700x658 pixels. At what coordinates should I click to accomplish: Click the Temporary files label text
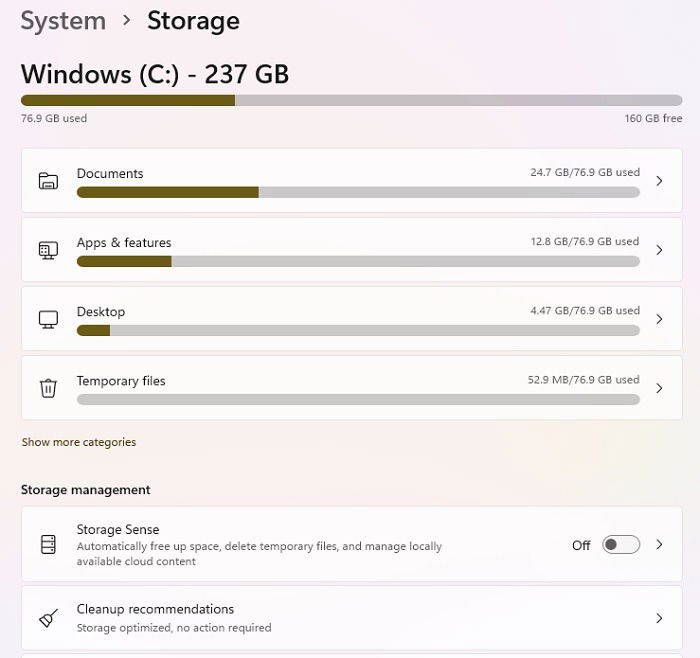(121, 381)
